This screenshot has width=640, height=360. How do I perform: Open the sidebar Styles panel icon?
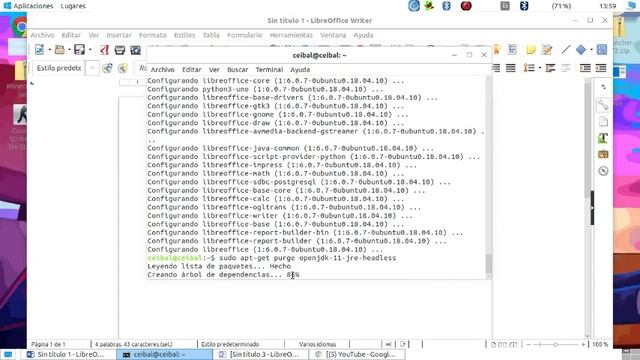(x=603, y=138)
